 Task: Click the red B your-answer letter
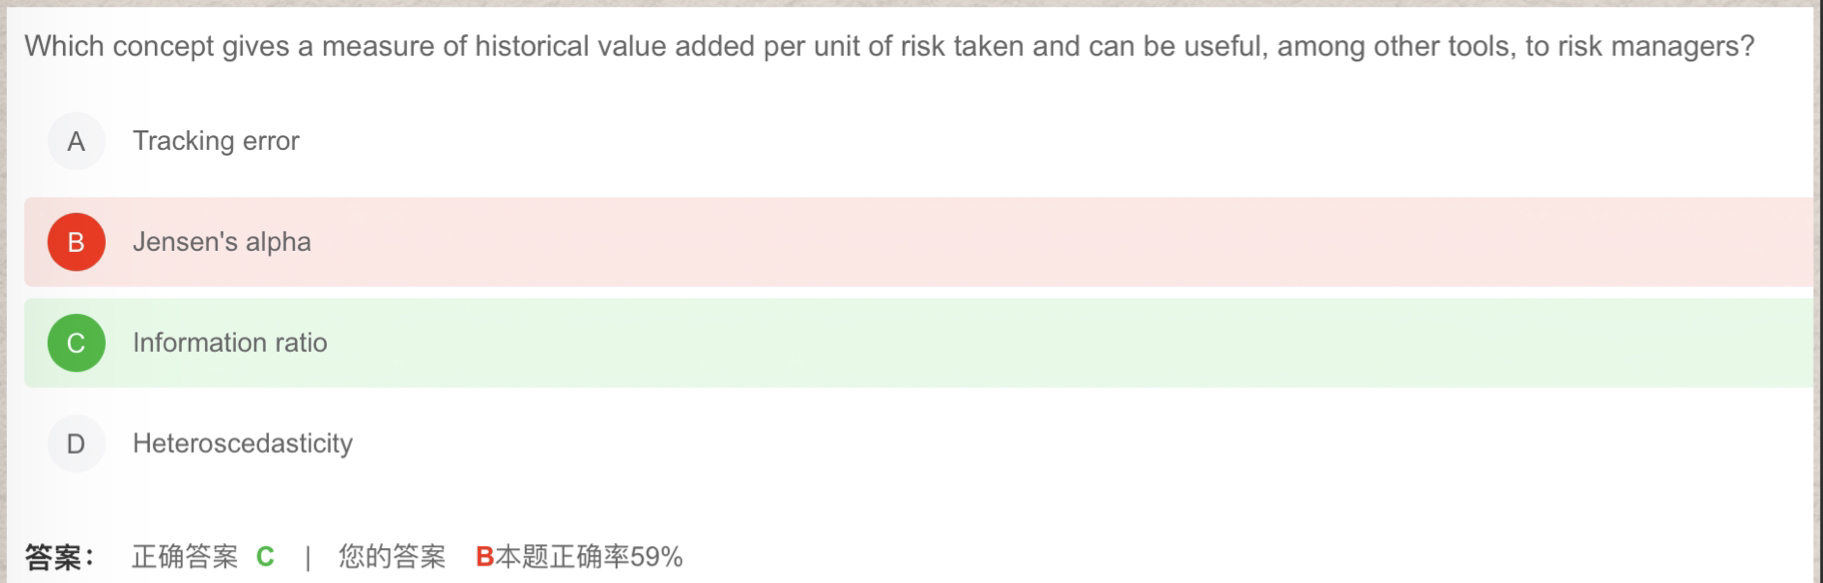pos(485,557)
